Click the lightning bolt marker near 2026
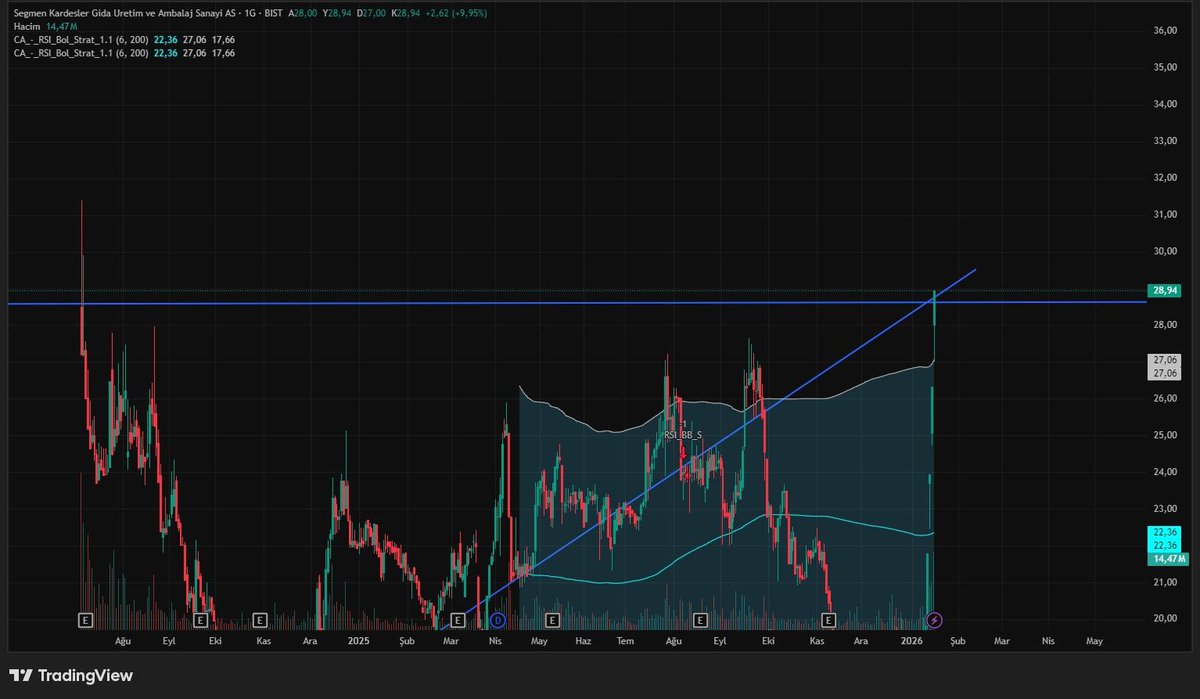The height and width of the screenshot is (699, 1200). pyautogui.click(x=934, y=620)
